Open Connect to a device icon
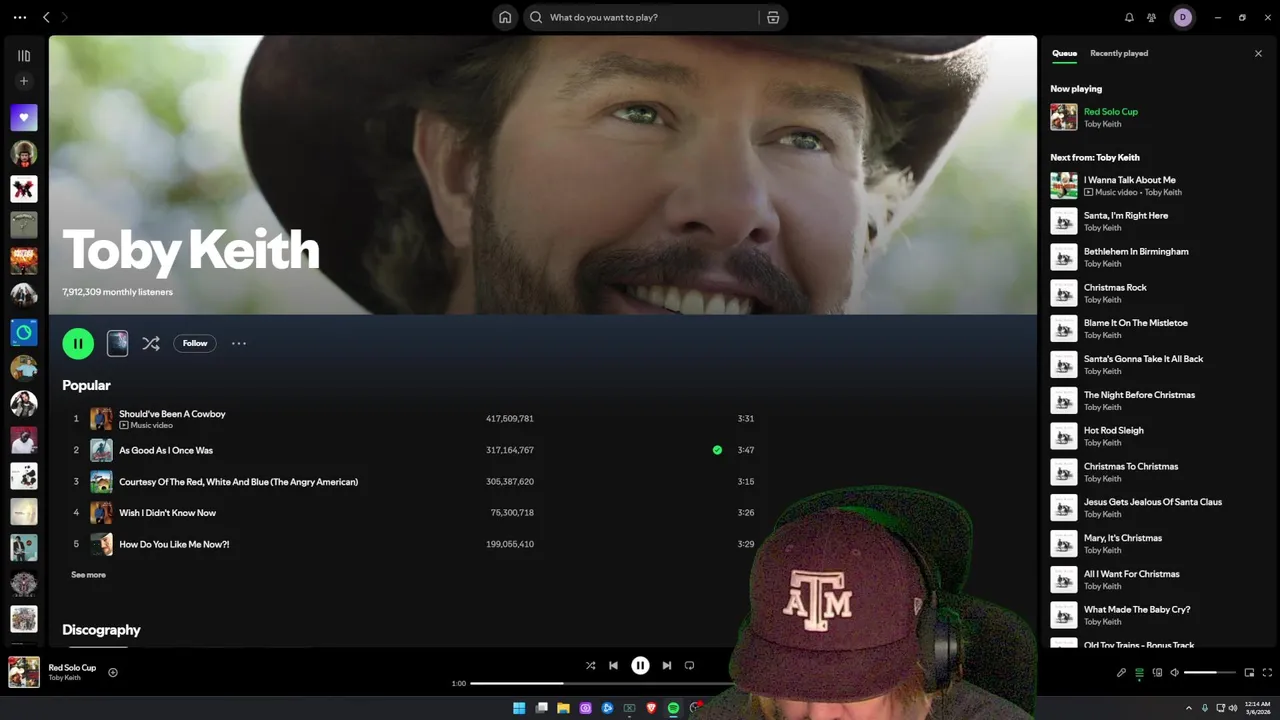This screenshot has width=1280, height=720. click(x=1157, y=673)
